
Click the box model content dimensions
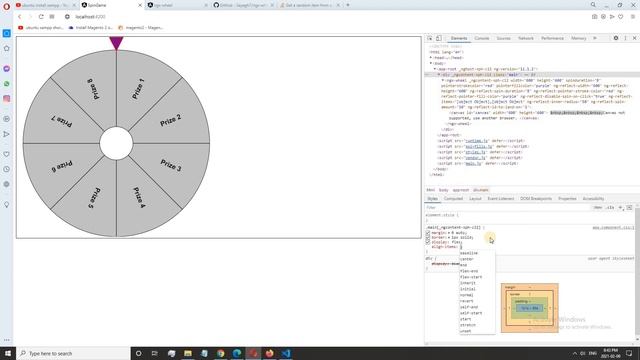pos(529,308)
